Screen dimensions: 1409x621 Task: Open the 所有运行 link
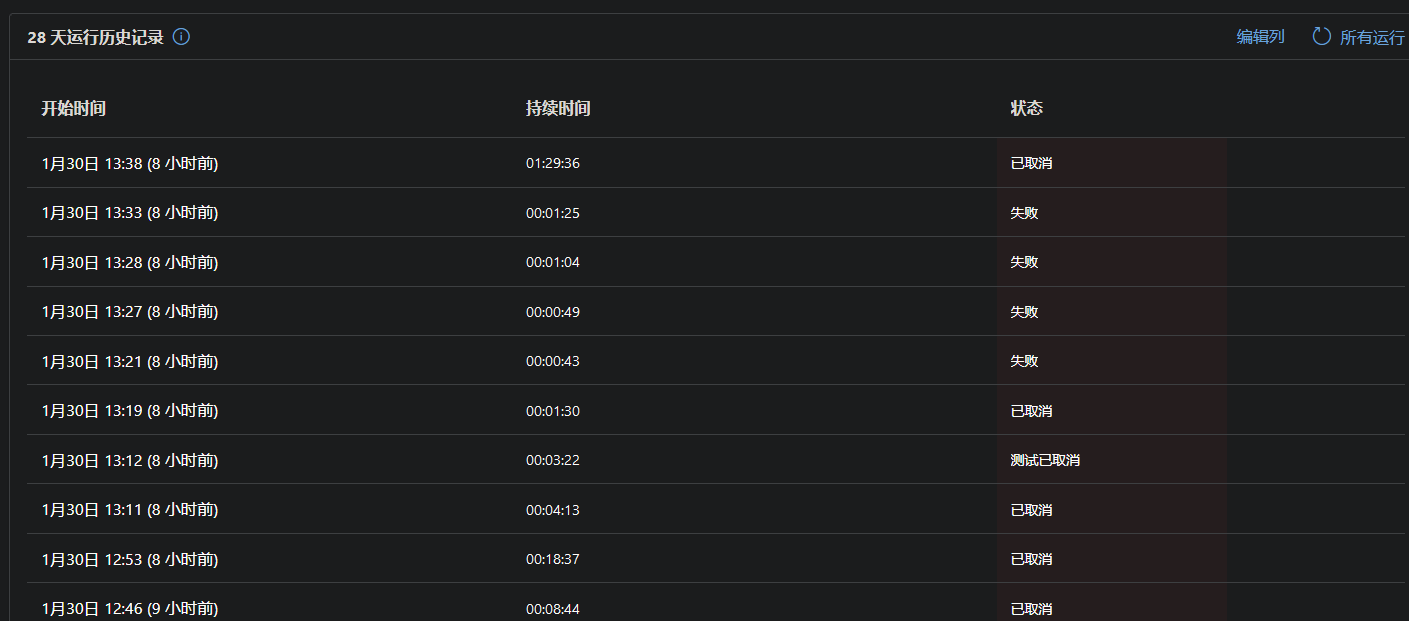point(1372,38)
